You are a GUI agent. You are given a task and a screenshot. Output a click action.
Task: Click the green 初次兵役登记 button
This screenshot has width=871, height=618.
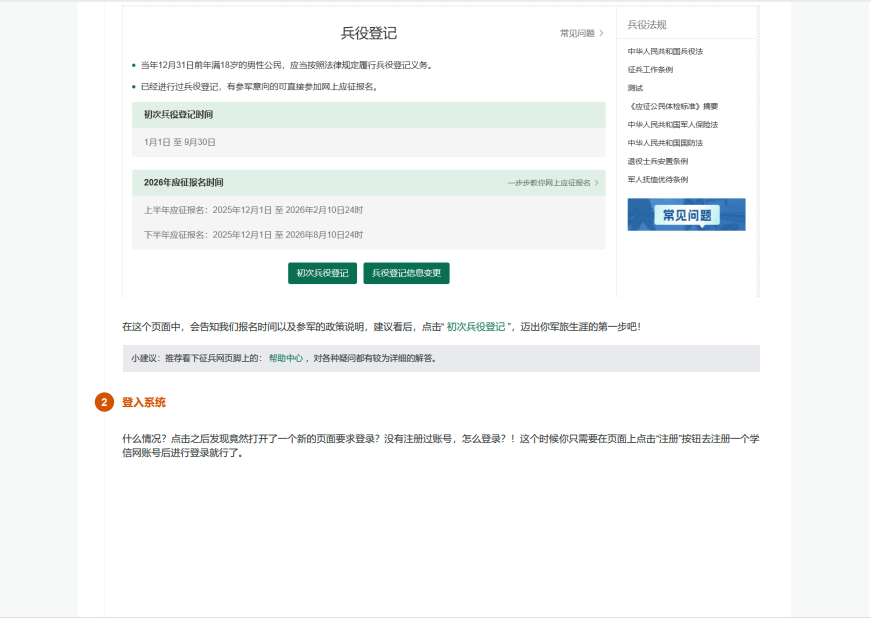[322, 272]
